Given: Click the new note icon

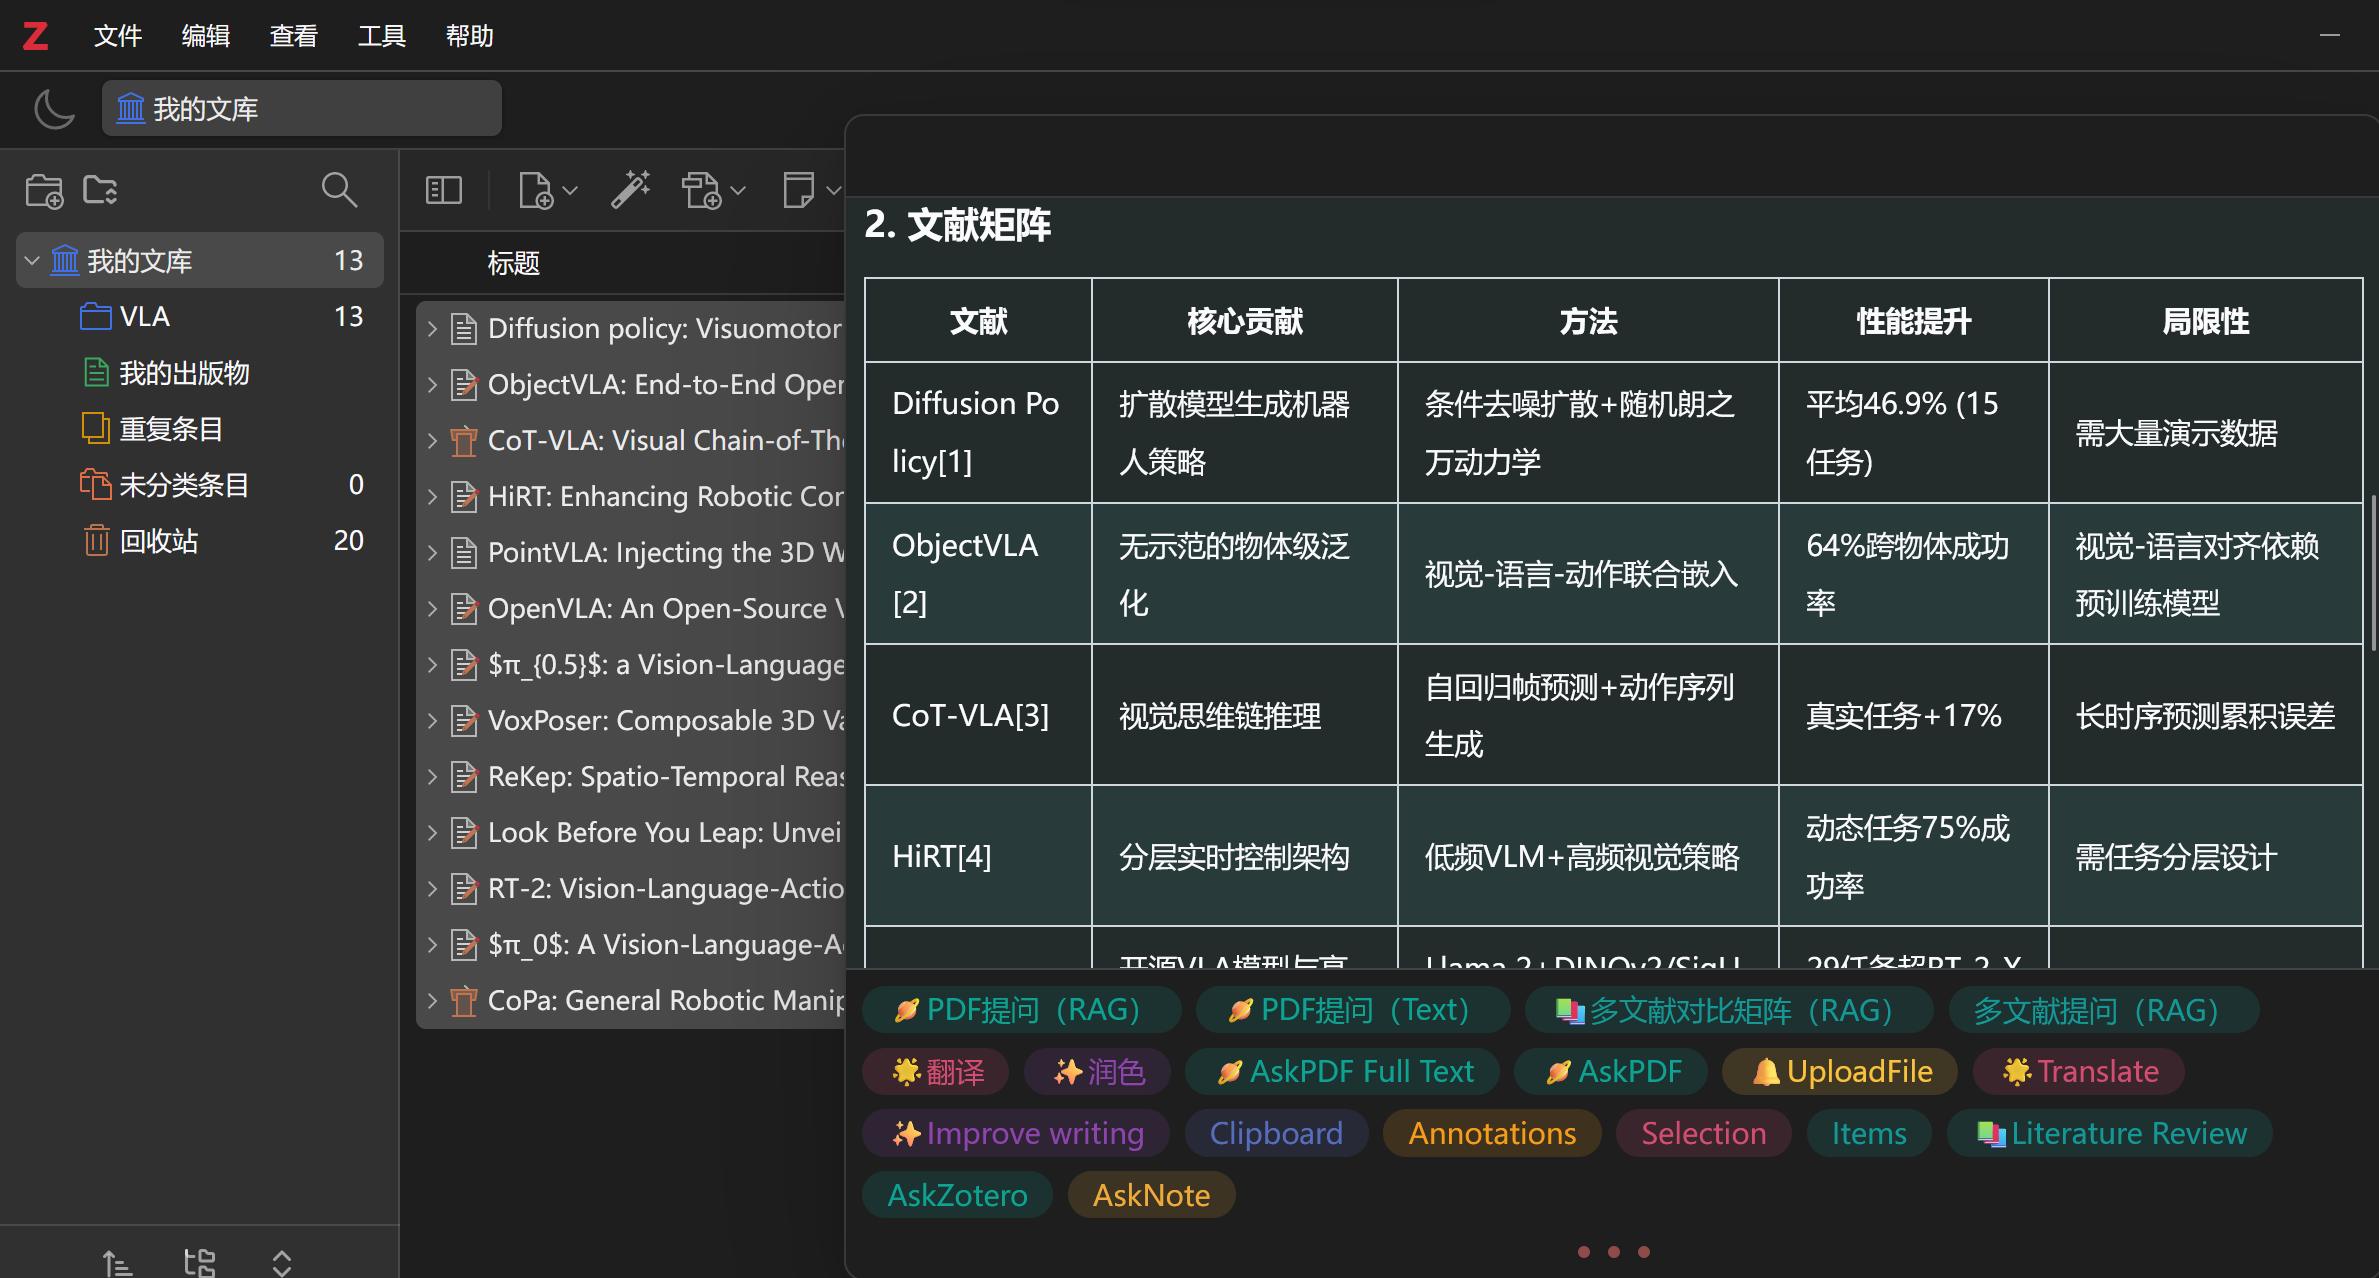Looking at the screenshot, I should [799, 190].
